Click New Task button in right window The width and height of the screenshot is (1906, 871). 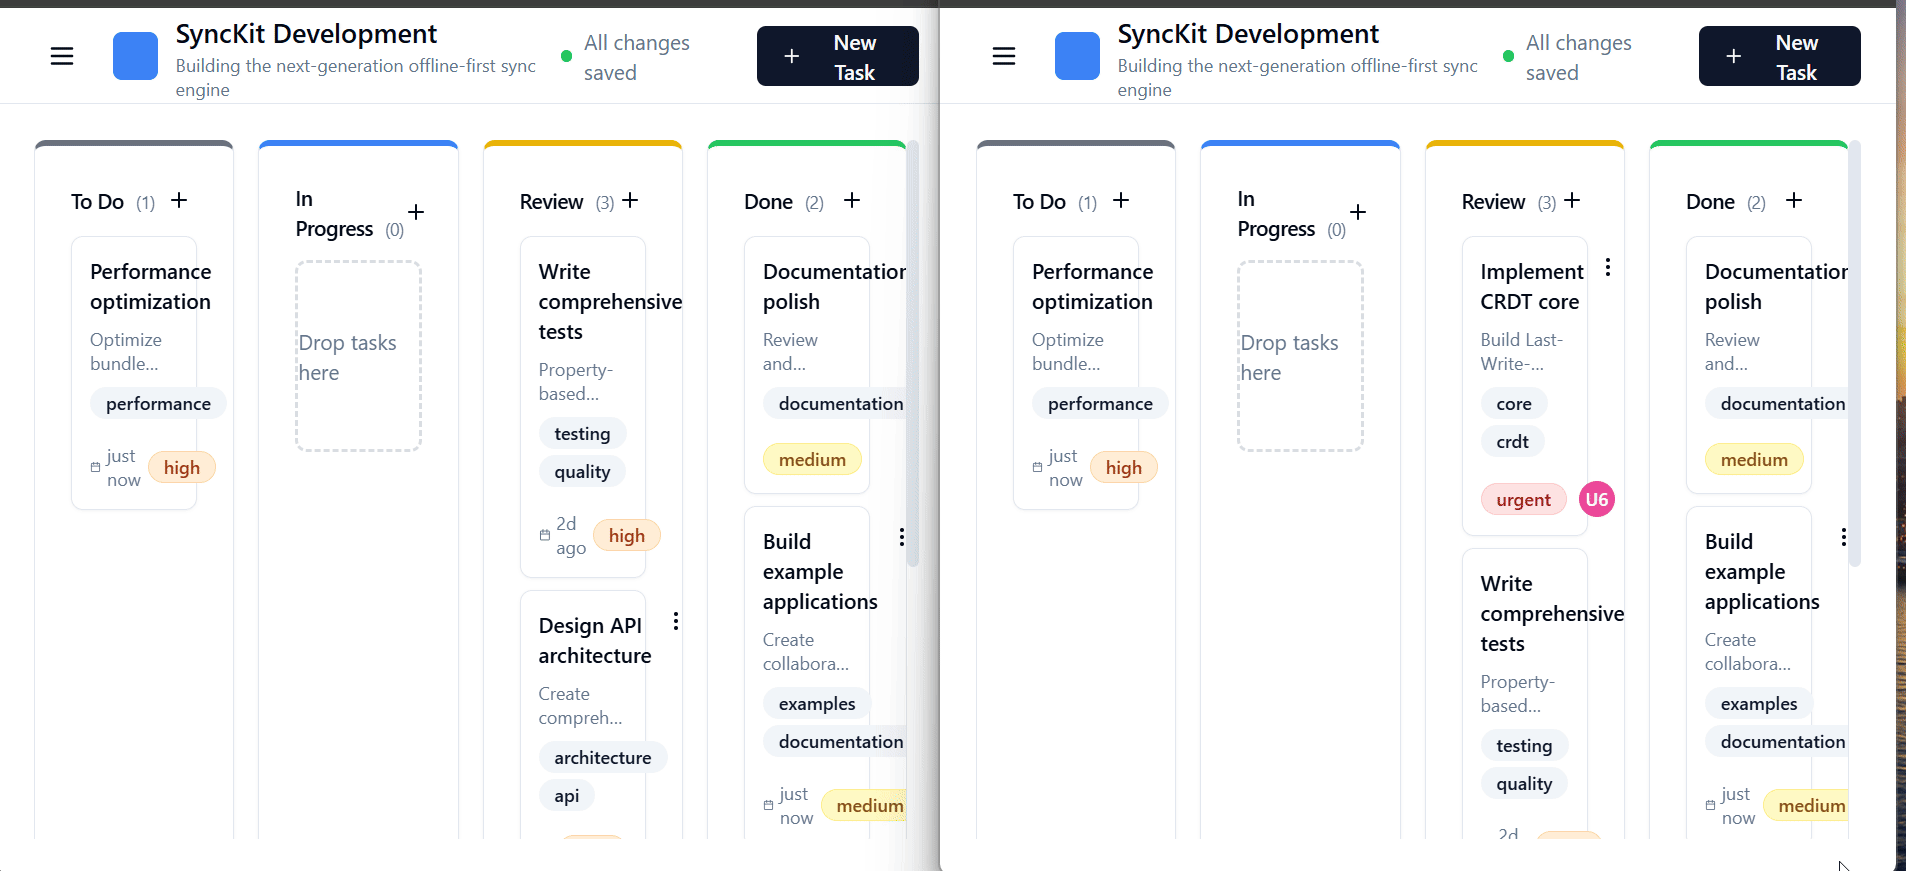1779,57
